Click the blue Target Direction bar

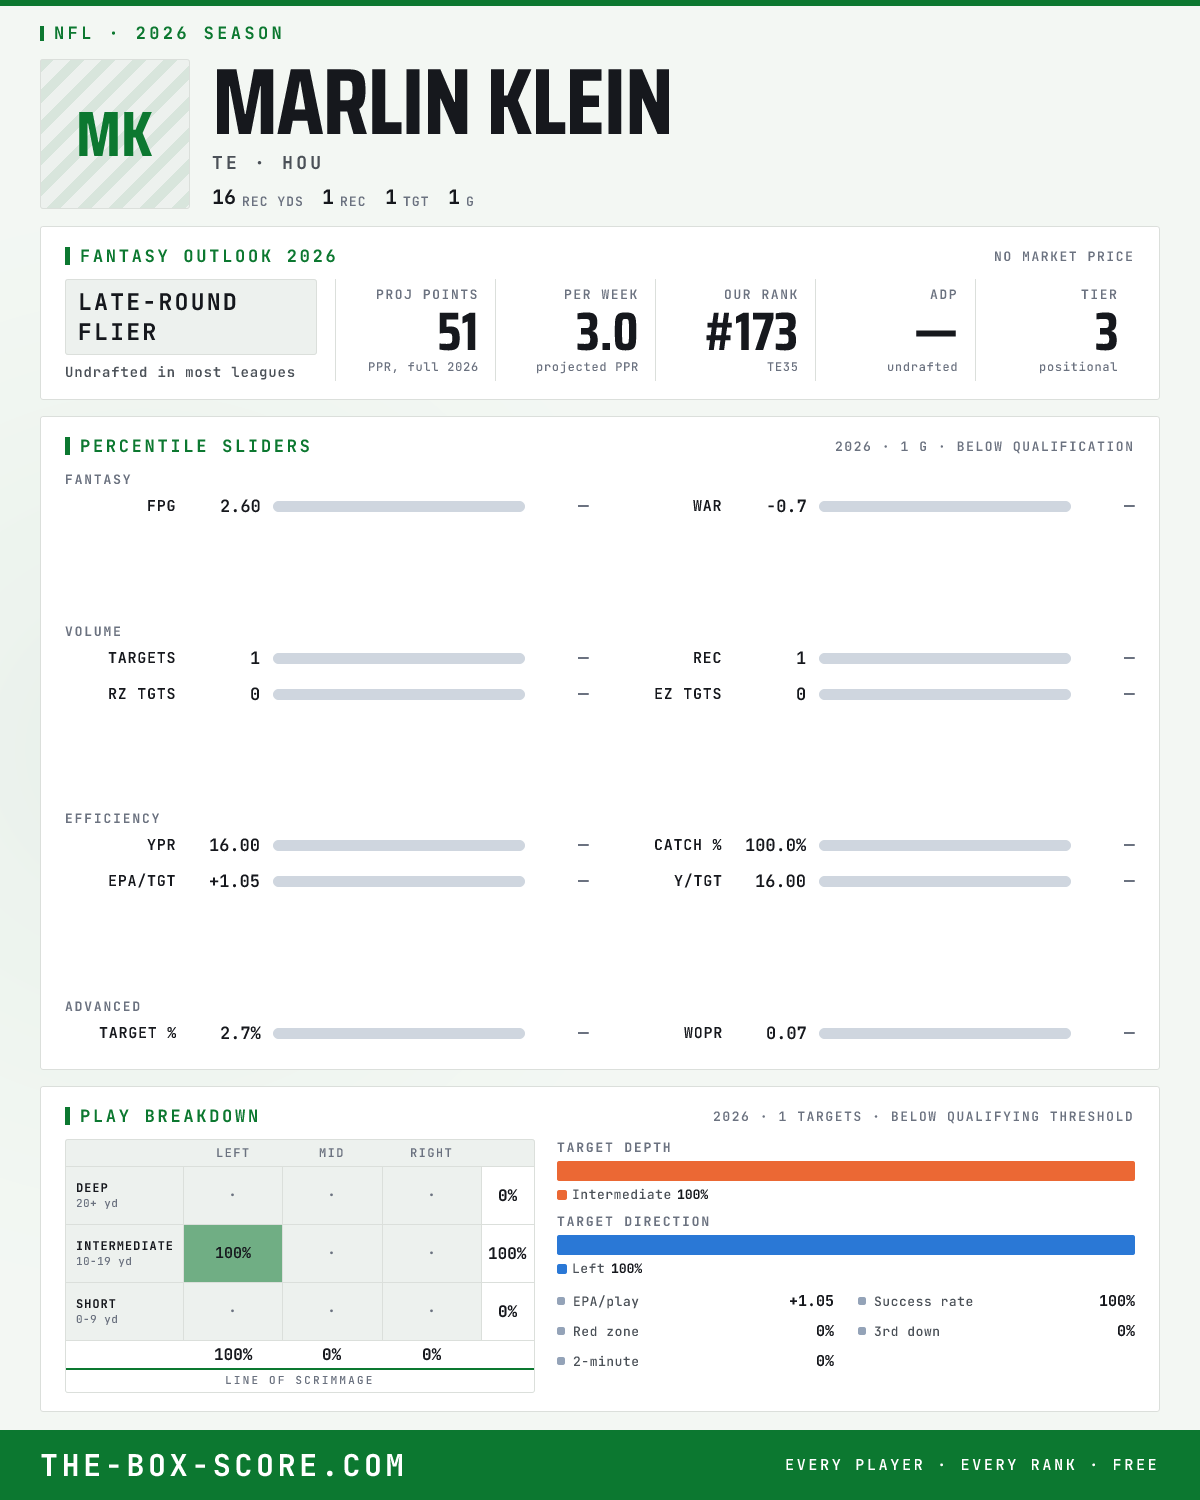point(846,1245)
